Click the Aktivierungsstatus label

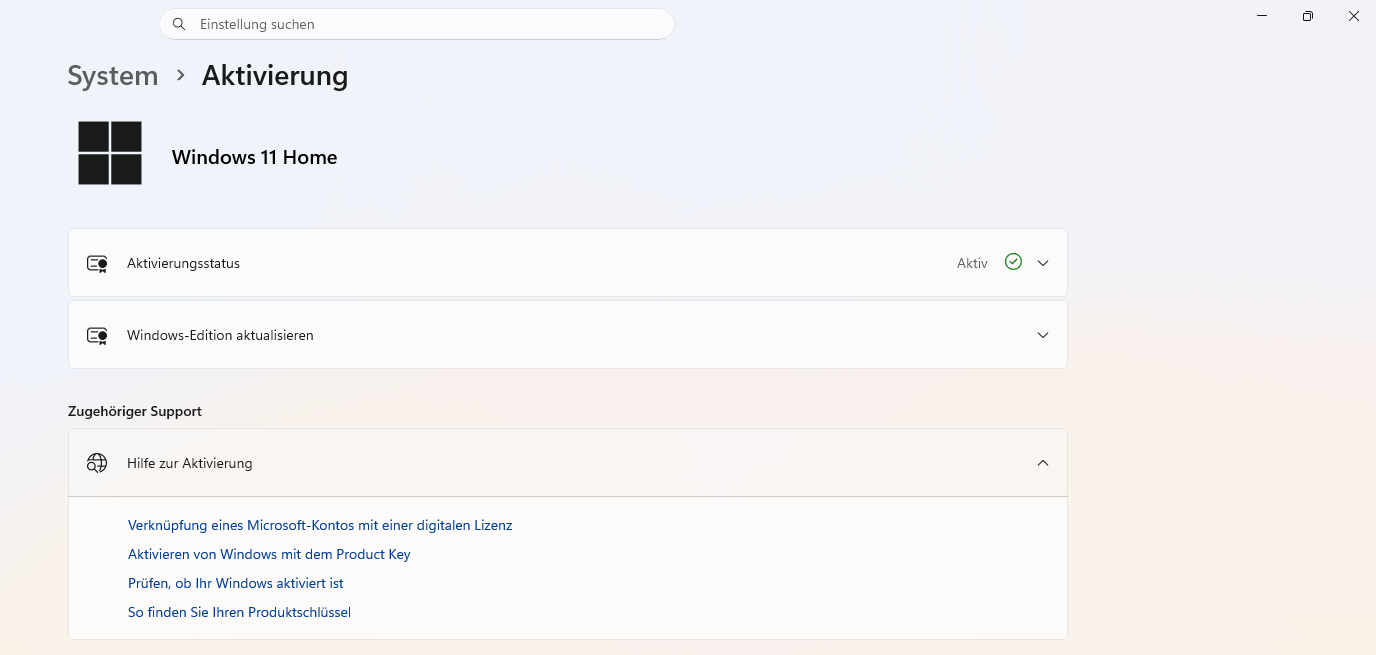183,263
